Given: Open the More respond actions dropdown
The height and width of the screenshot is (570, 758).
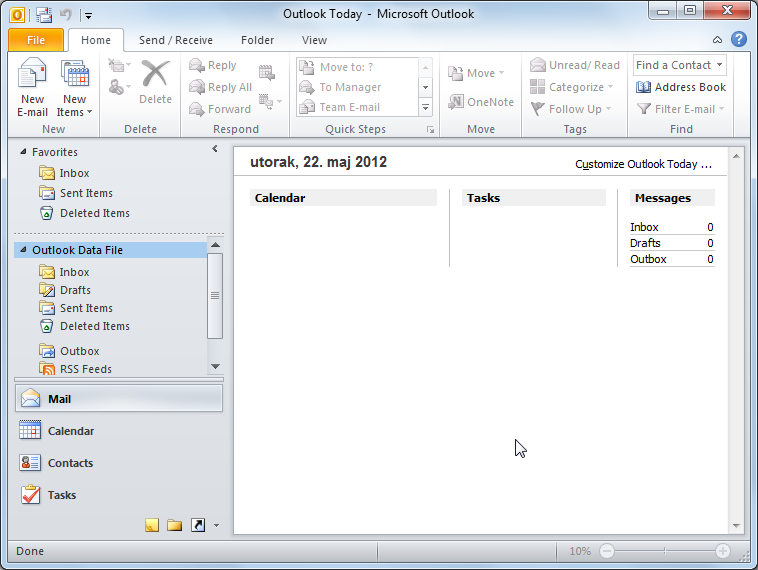Looking at the screenshot, I should (x=270, y=101).
